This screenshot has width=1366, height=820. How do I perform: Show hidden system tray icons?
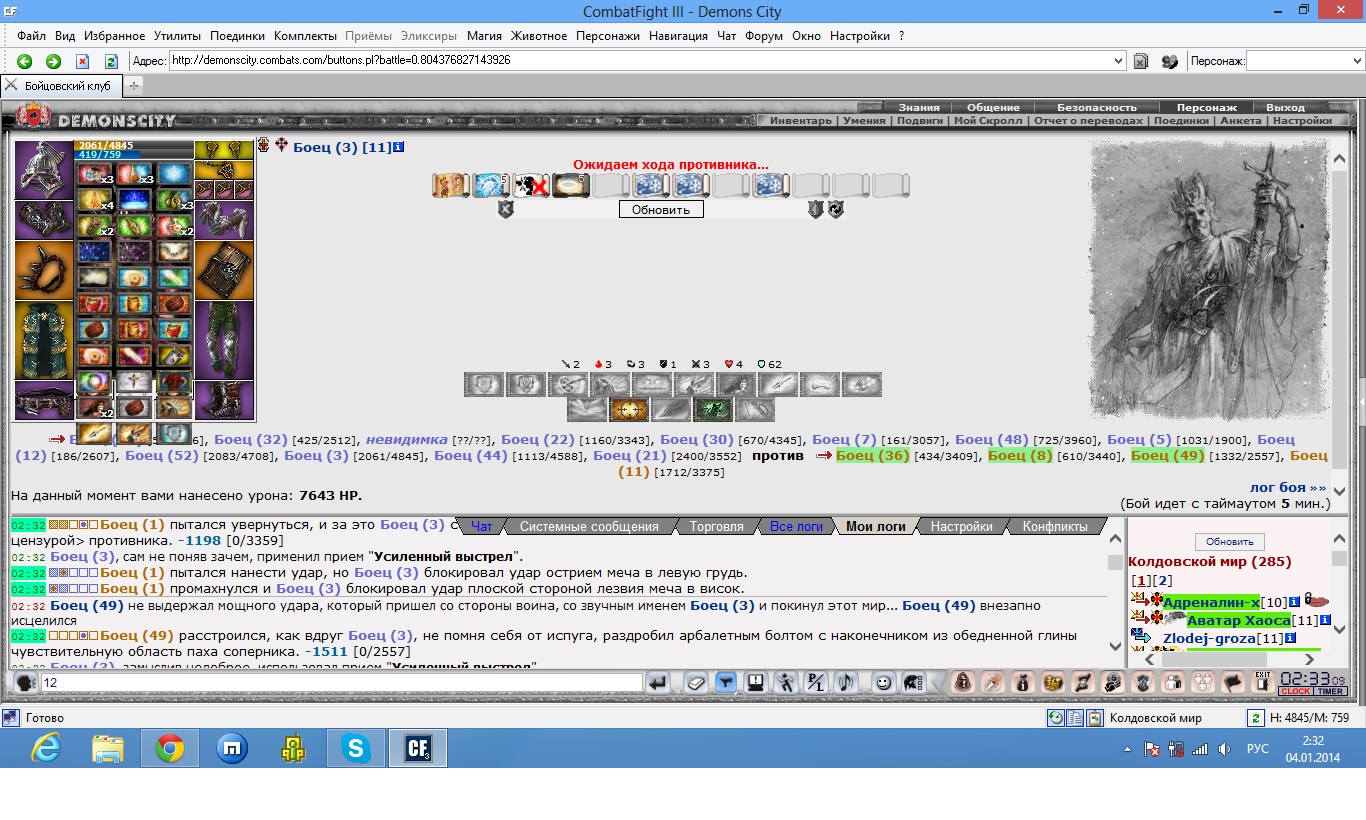tap(1128, 749)
